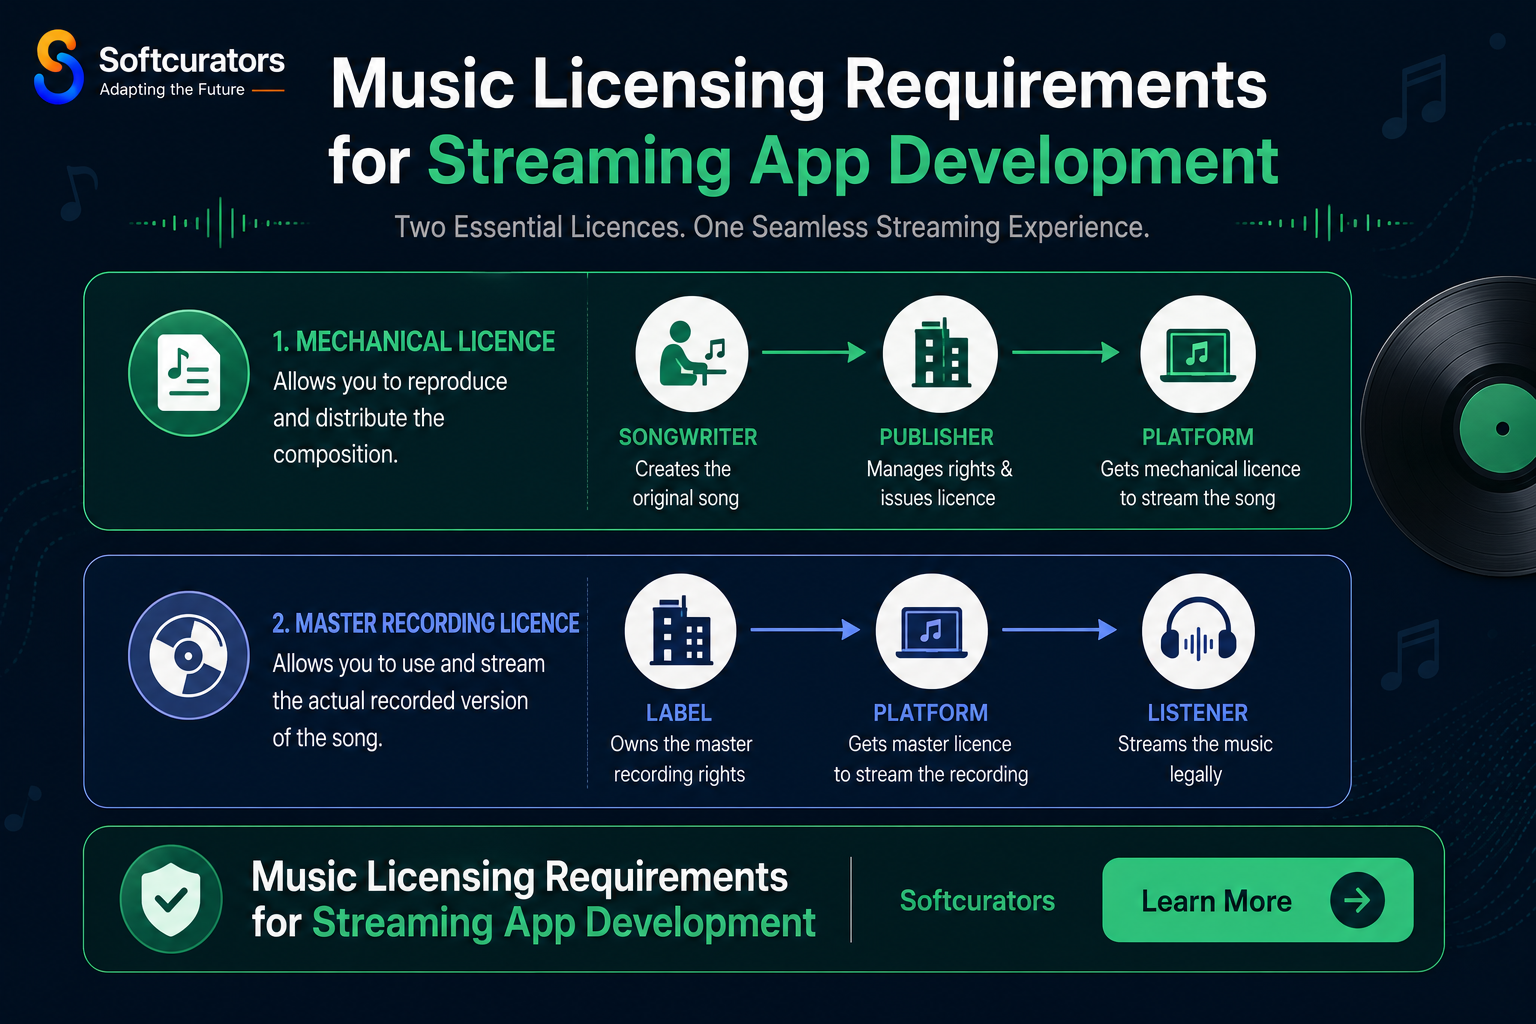
Task: Click the Softcurators link in footer banner
Action: point(977,900)
